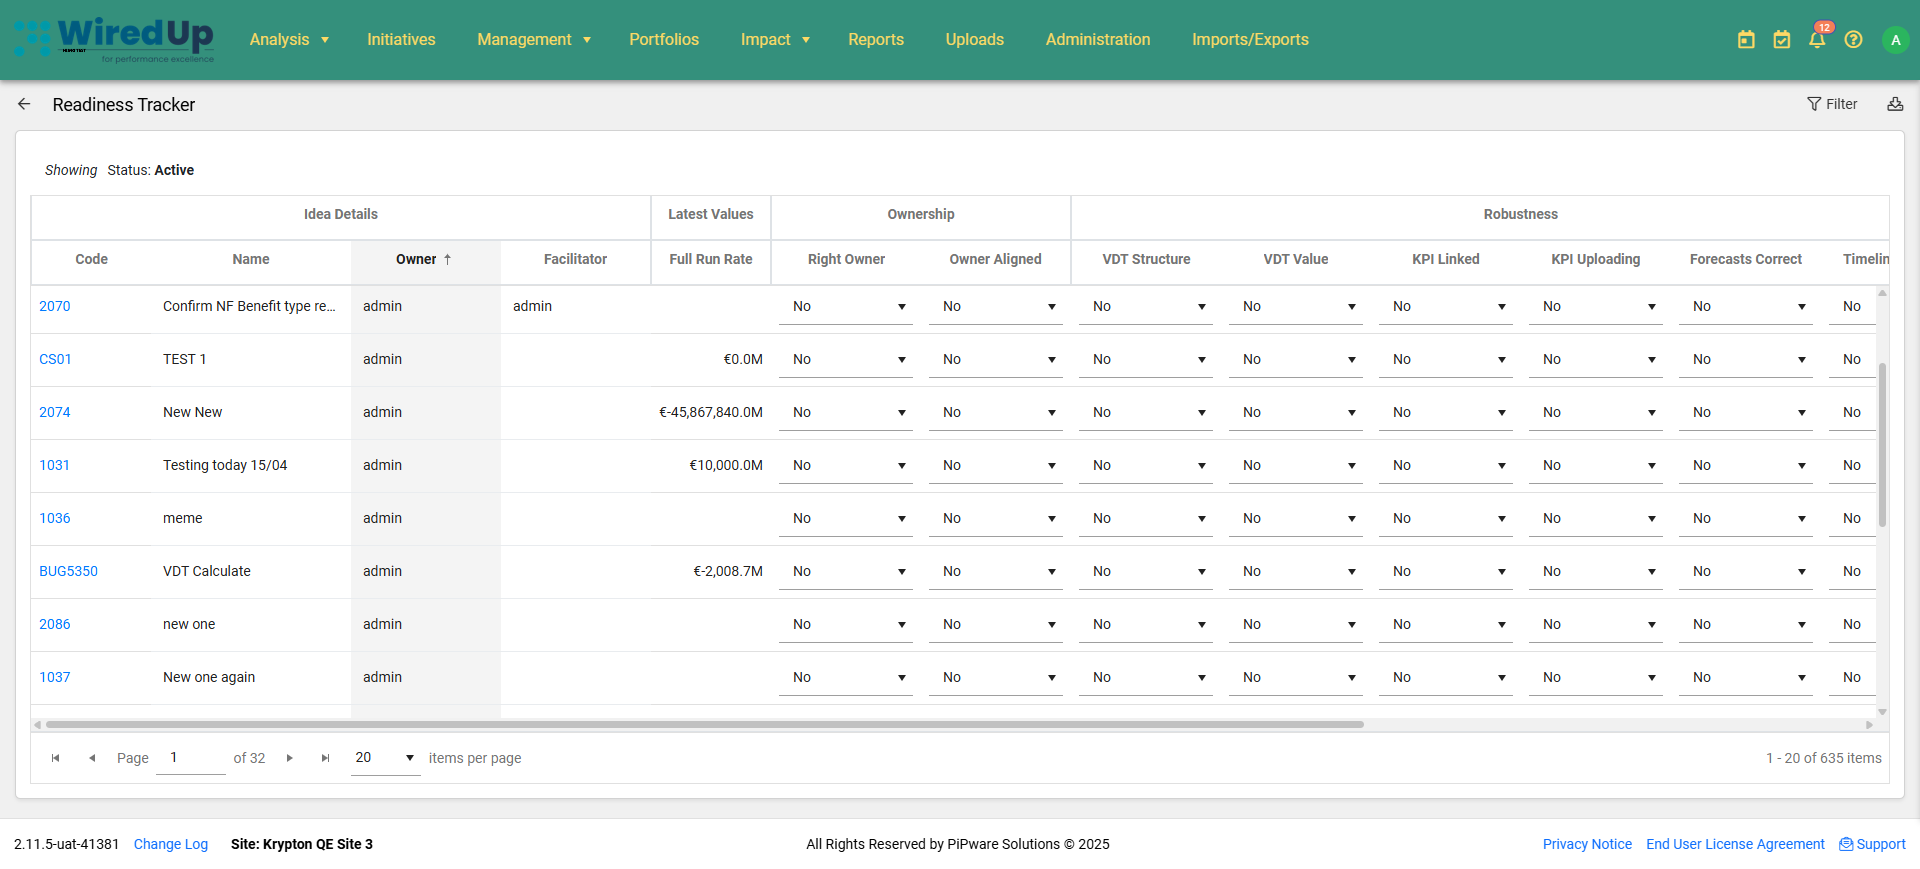Navigate to Uploads
The image size is (1920, 869).
coord(975,40)
